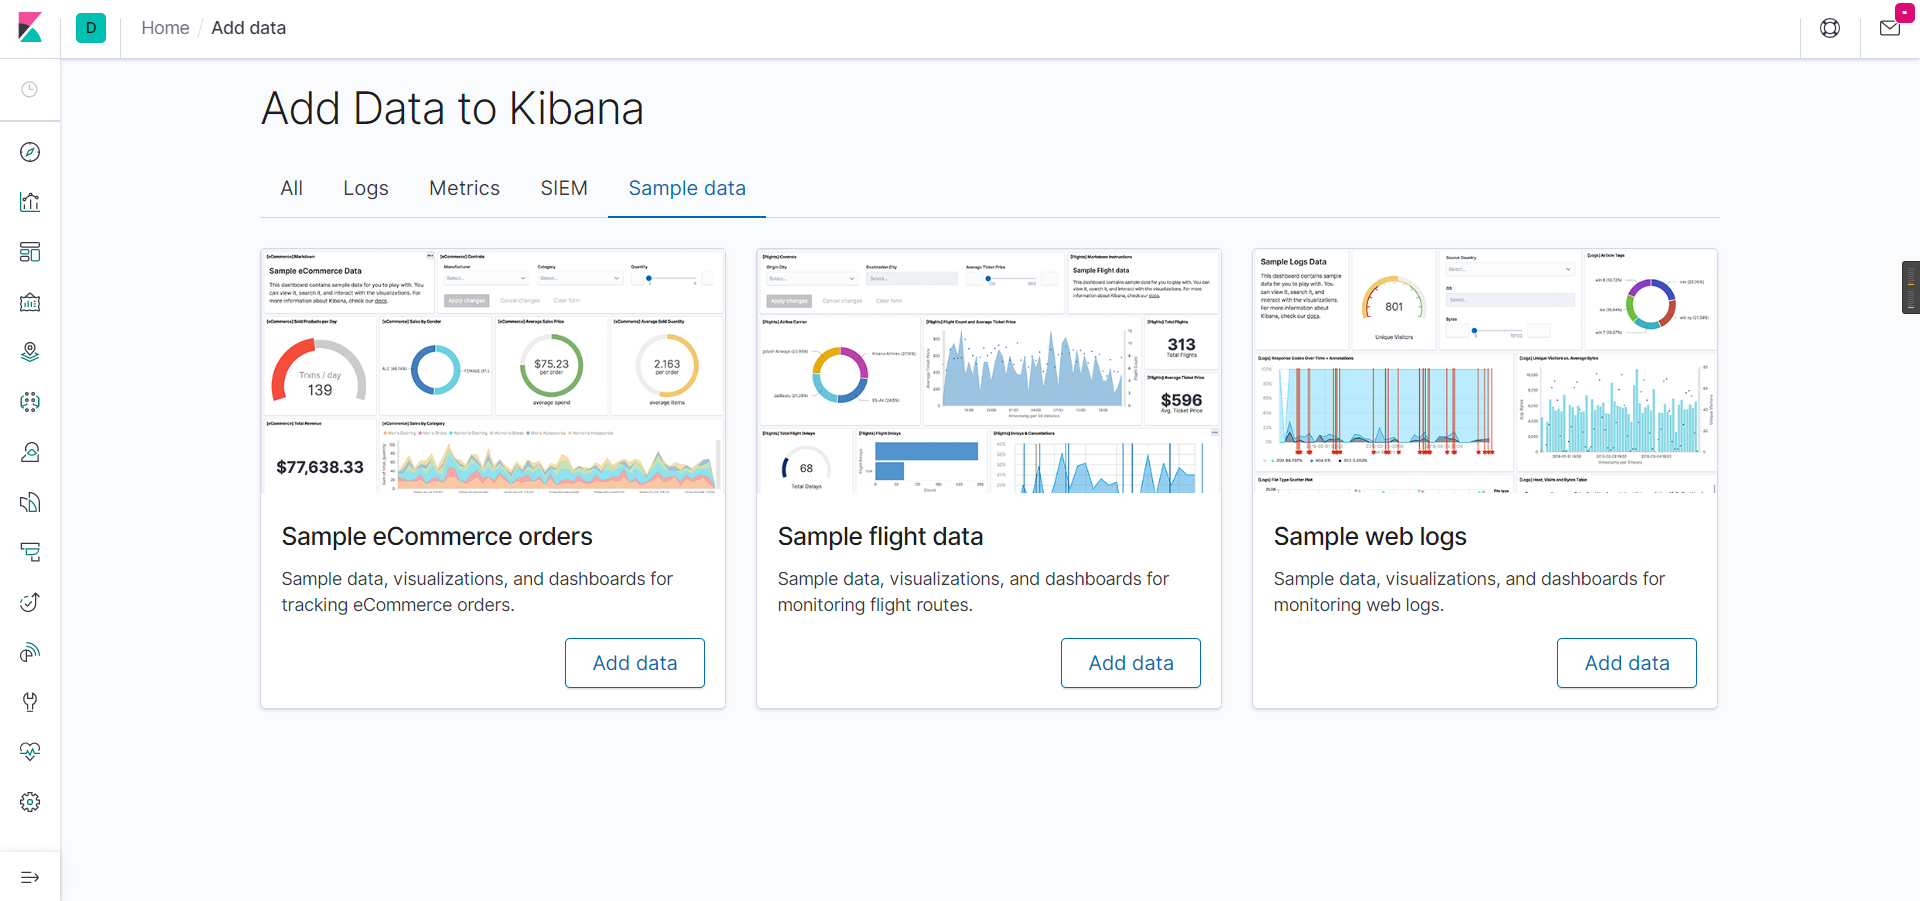Open the Stack Monitoring heartbeat icon
Screen dimensions: 1920x901
tap(30, 752)
